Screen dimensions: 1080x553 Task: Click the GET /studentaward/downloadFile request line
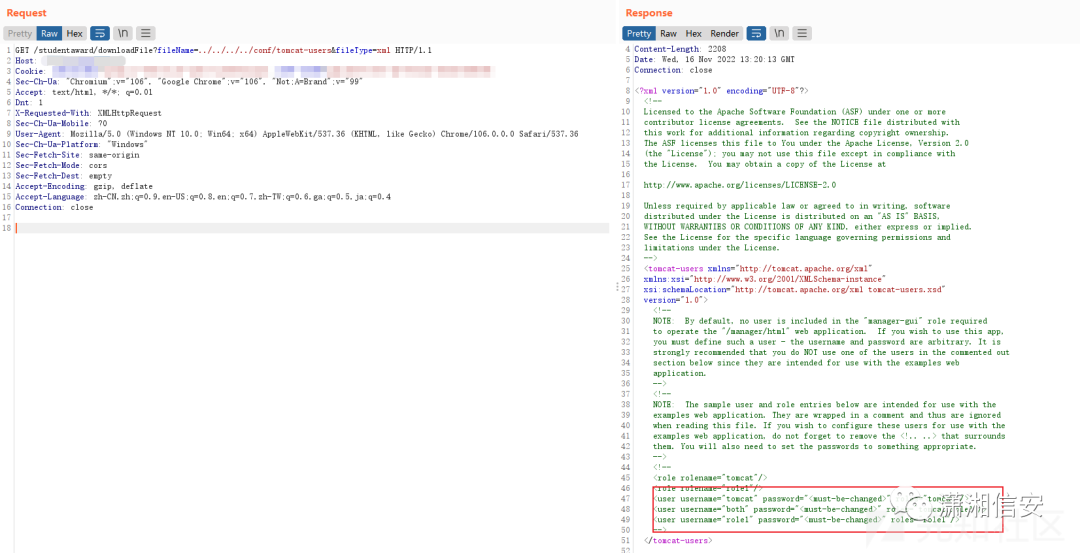[x=224, y=50]
